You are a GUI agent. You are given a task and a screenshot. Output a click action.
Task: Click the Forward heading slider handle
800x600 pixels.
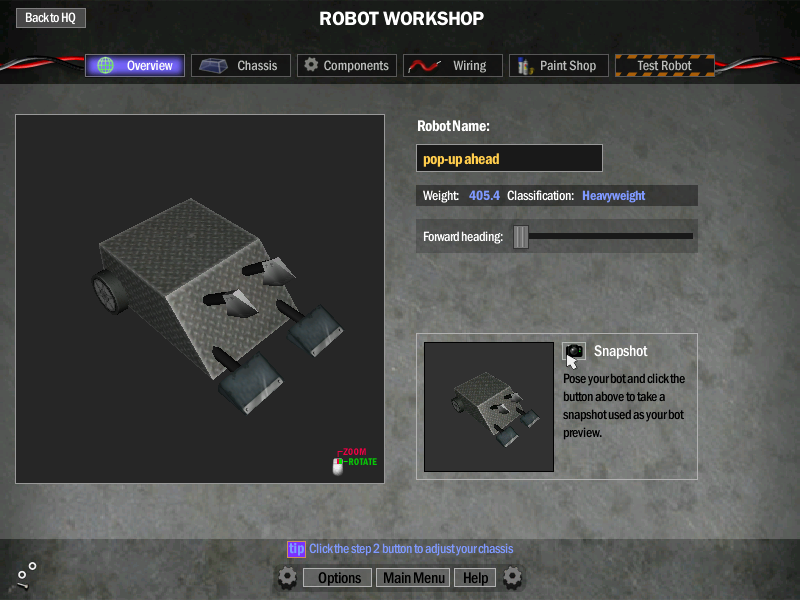[521, 237]
